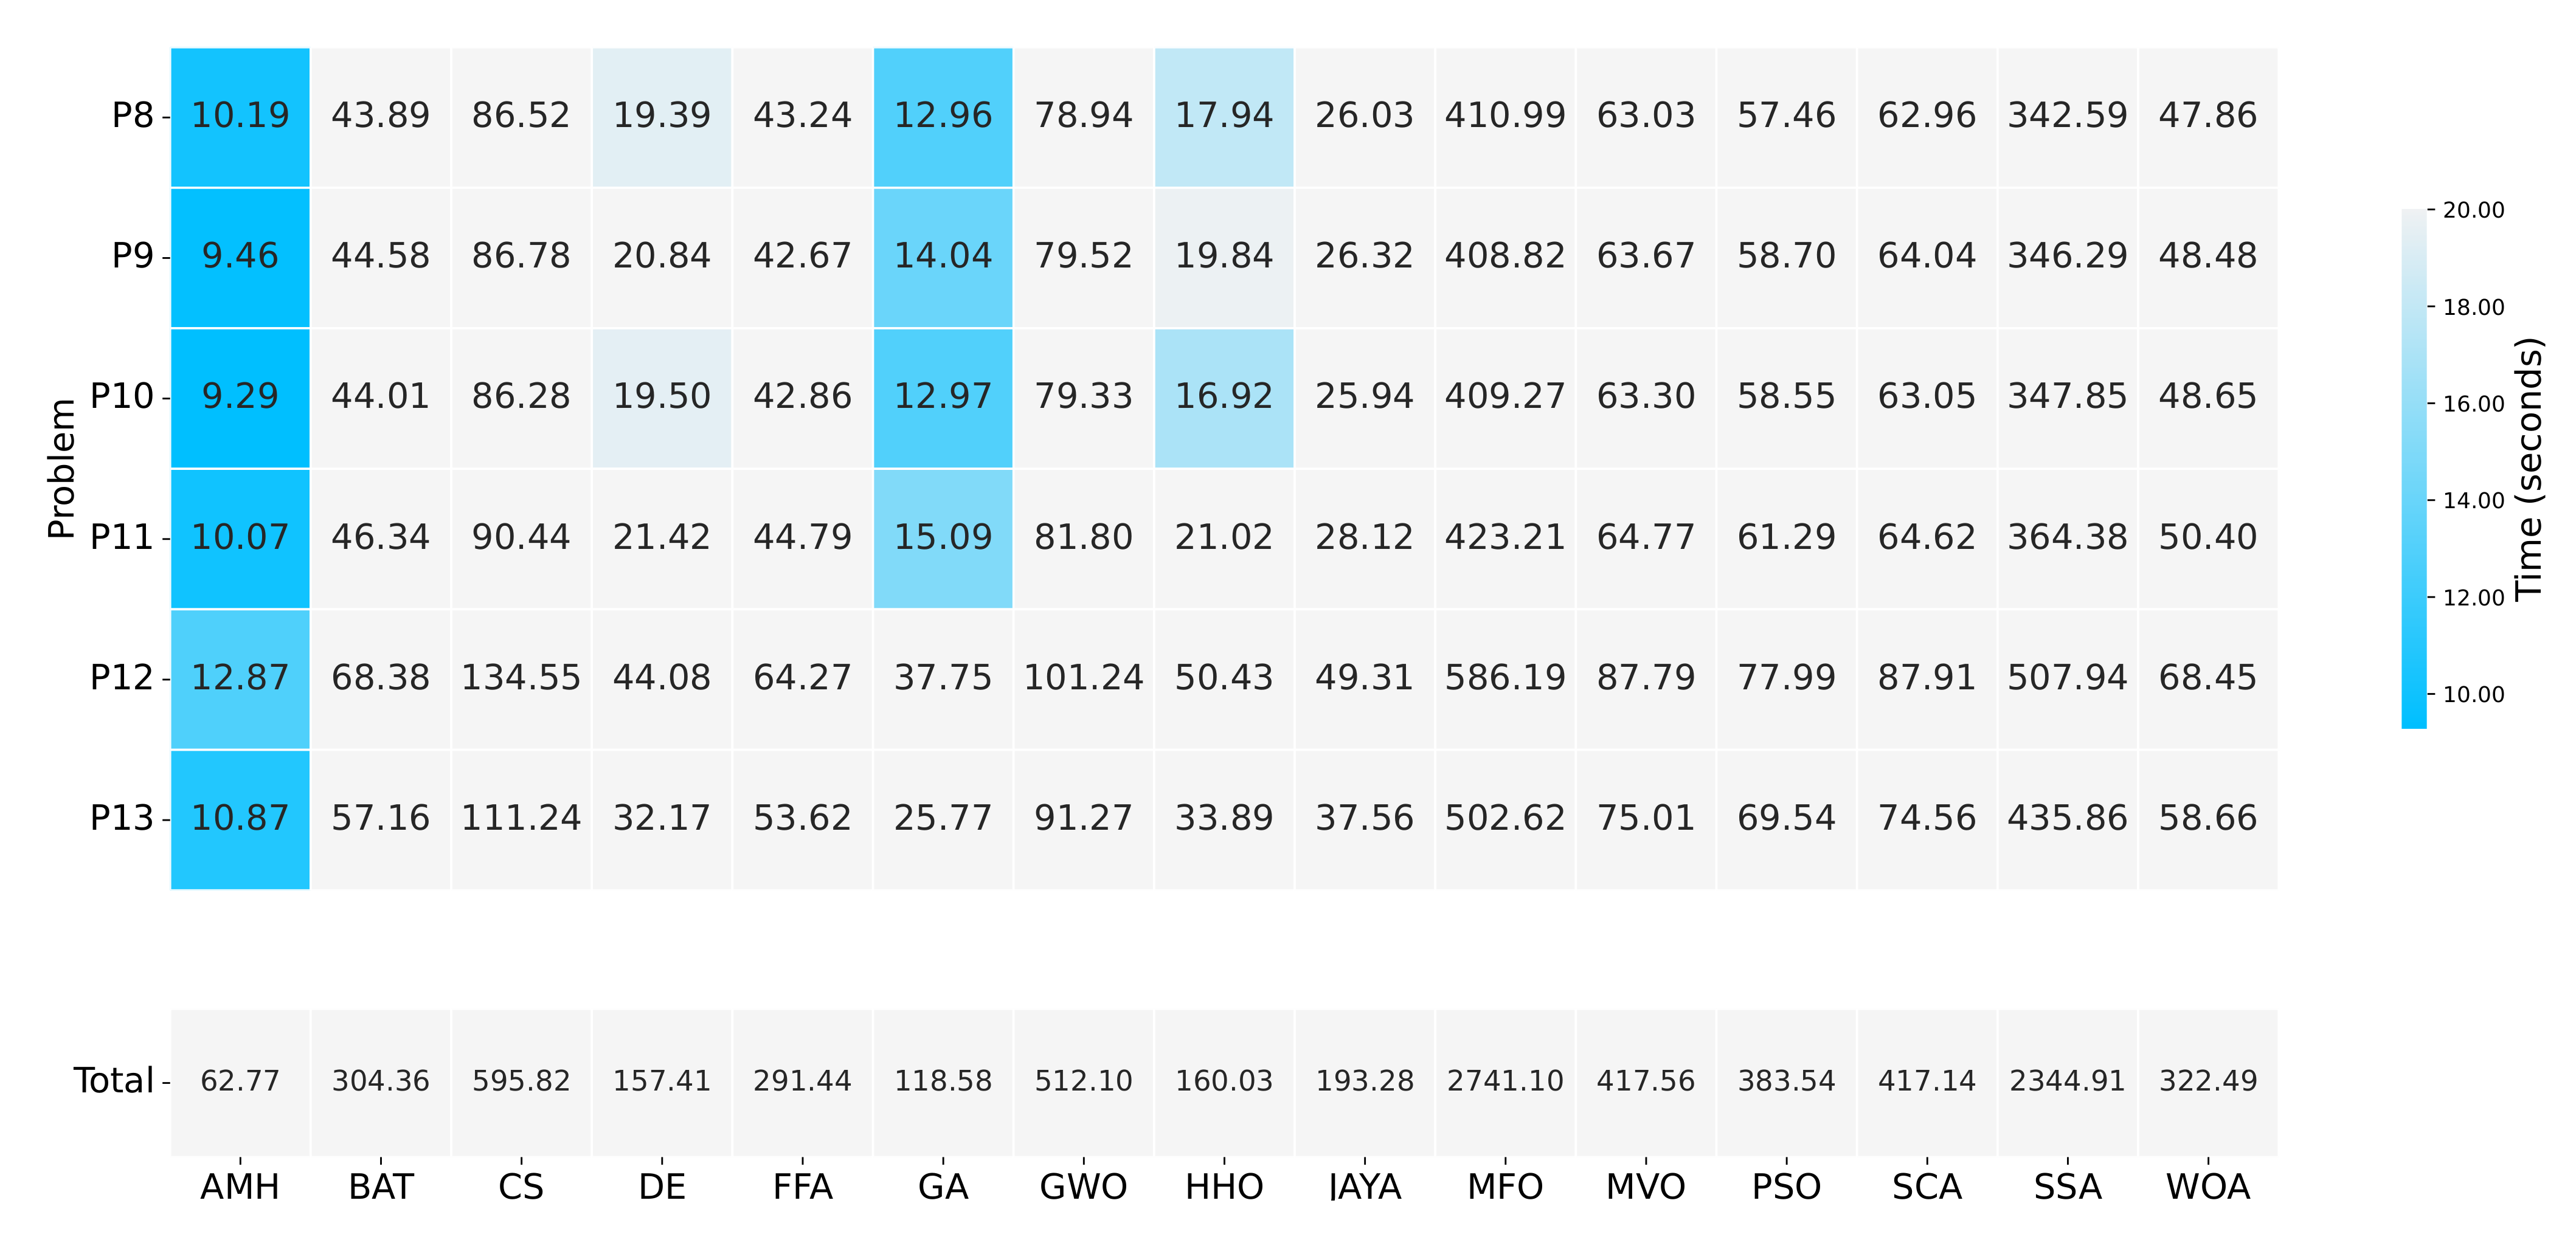Click the 10.00 tick on the colorbar
2576x1234 pixels.
(x=2473, y=695)
